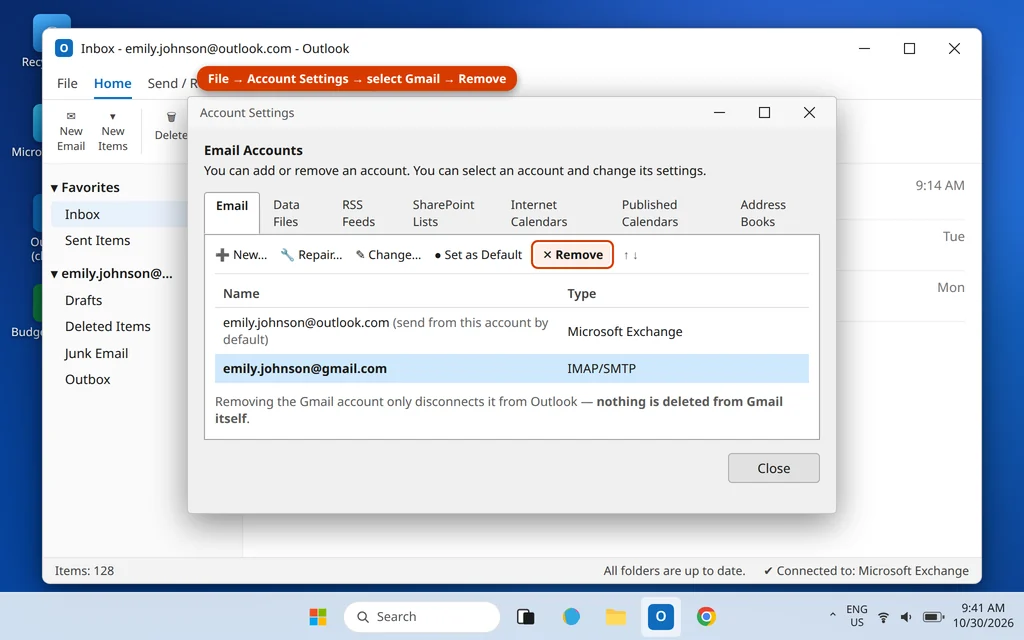1024x640 pixels.
Task: Switch to the Address Books tab
Action: click(763, 213)
